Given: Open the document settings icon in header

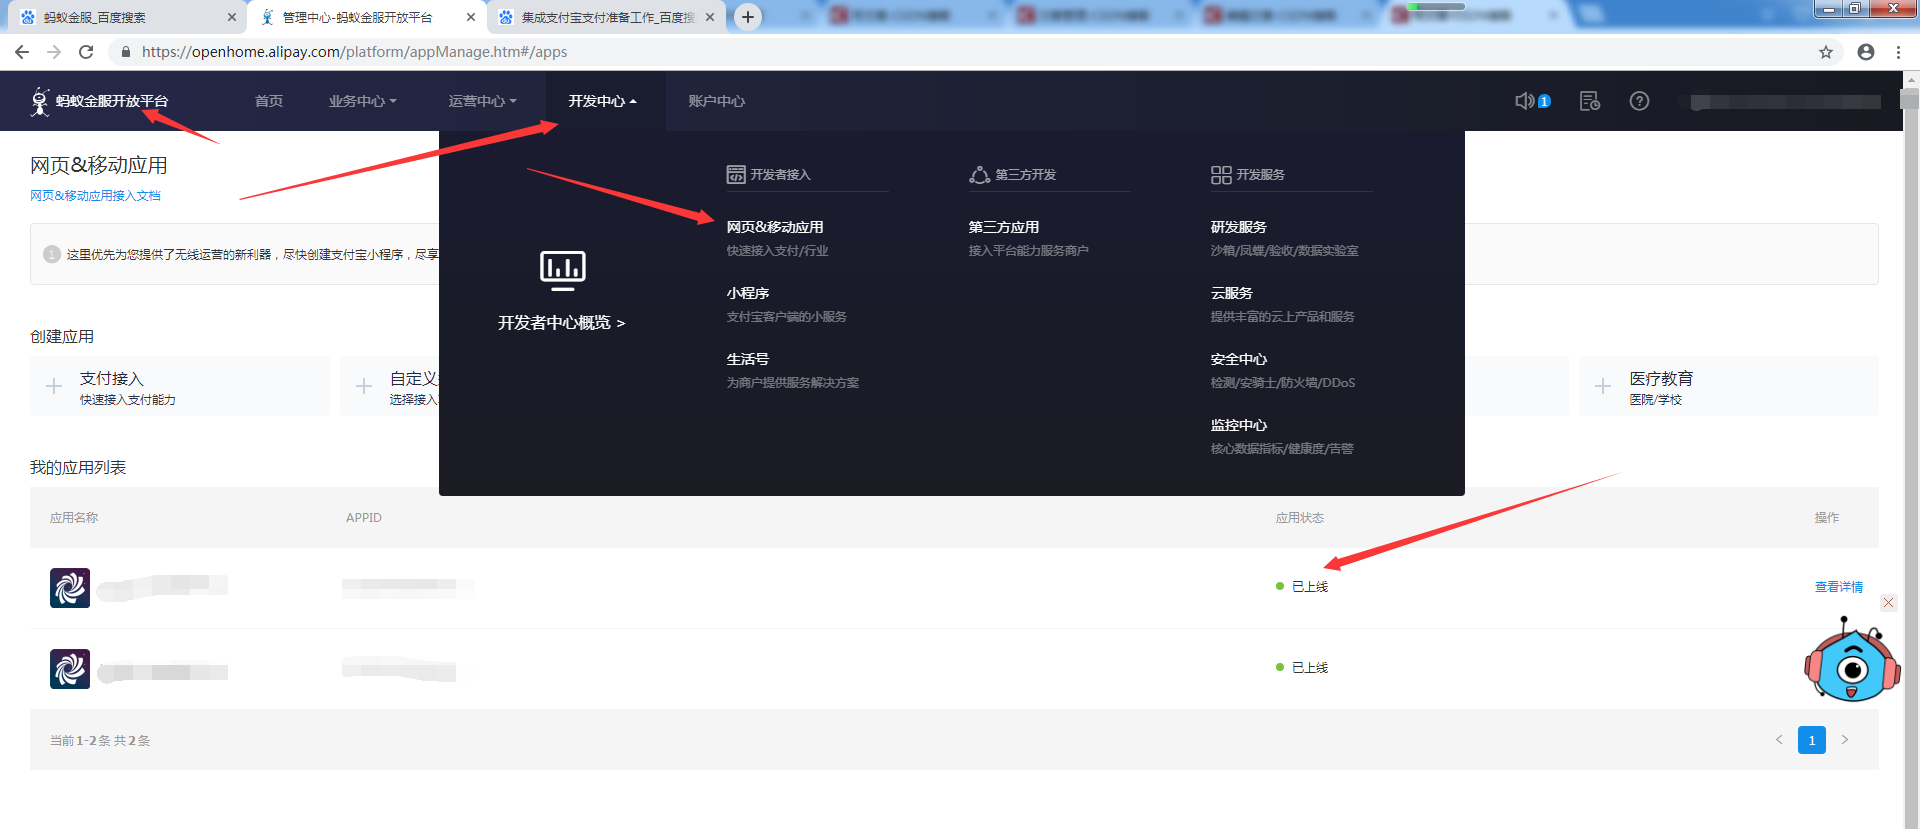Looking at the screenshot, I should [x=1590, y=101].
